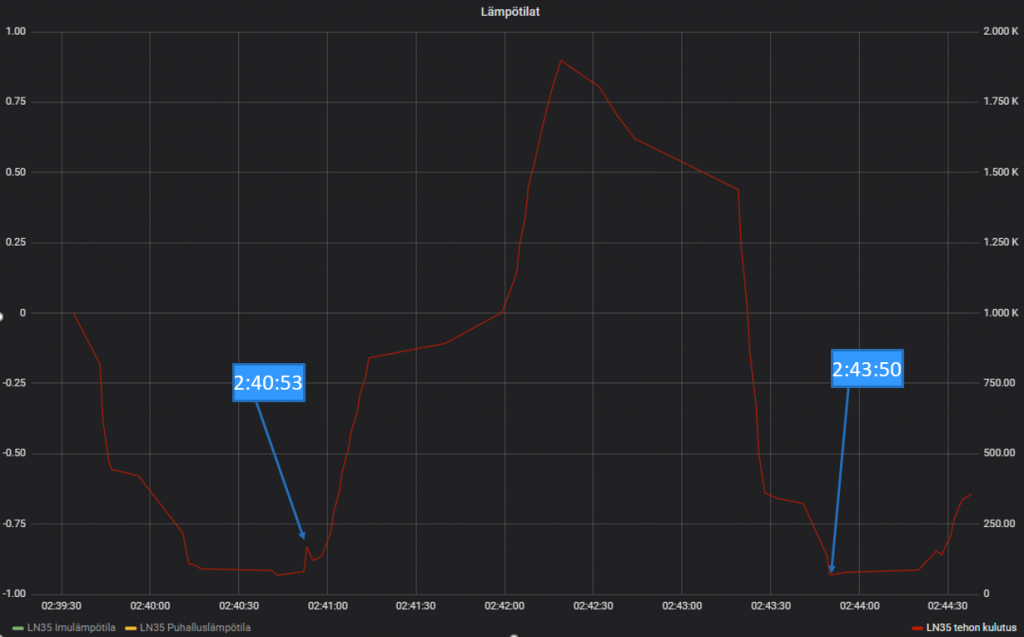Click the 1.00 left axis label

(16, 31)
